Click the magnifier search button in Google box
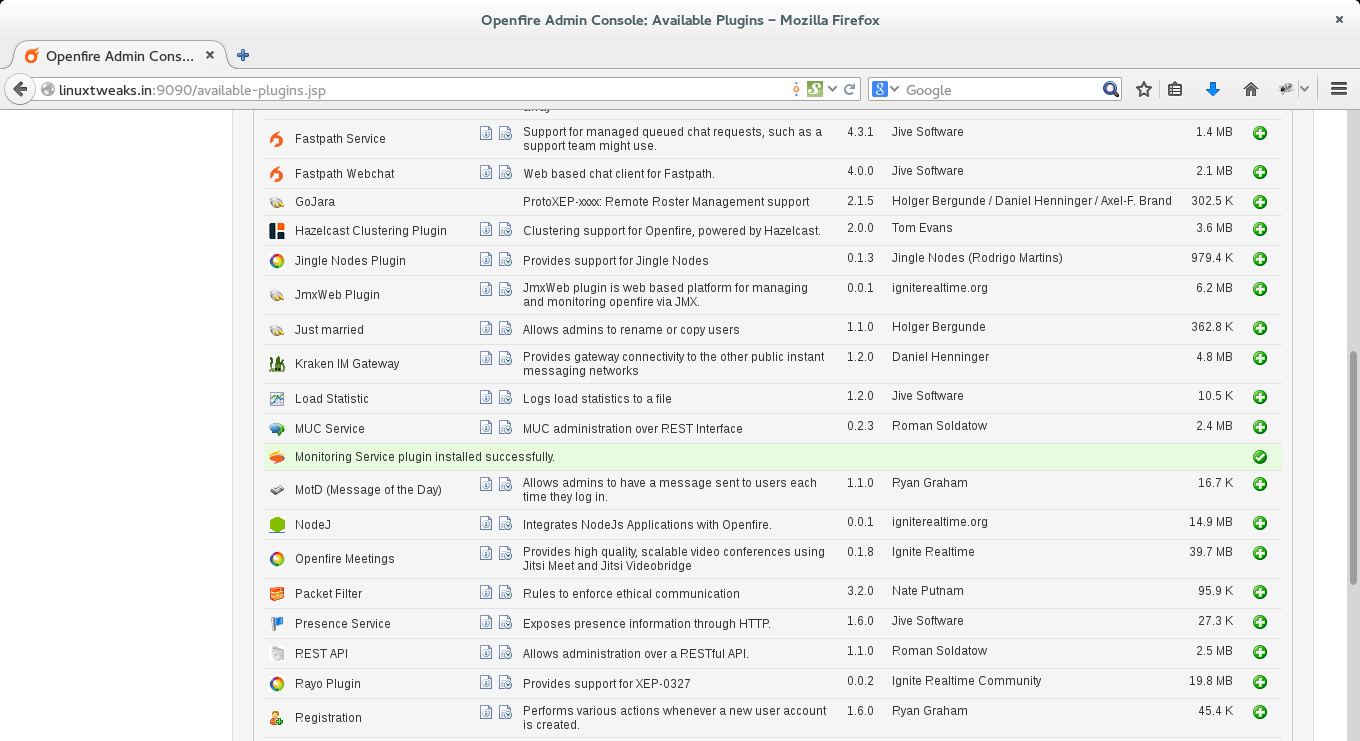Viewport: 1360px width, 741px height. pyautogui.click(x=1110, y=89)
